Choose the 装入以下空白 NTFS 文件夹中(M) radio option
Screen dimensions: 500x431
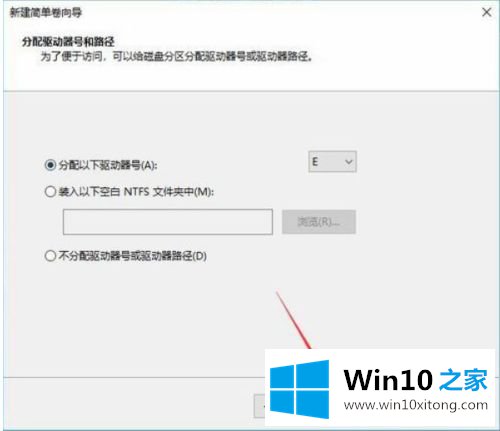click(50, 192)
